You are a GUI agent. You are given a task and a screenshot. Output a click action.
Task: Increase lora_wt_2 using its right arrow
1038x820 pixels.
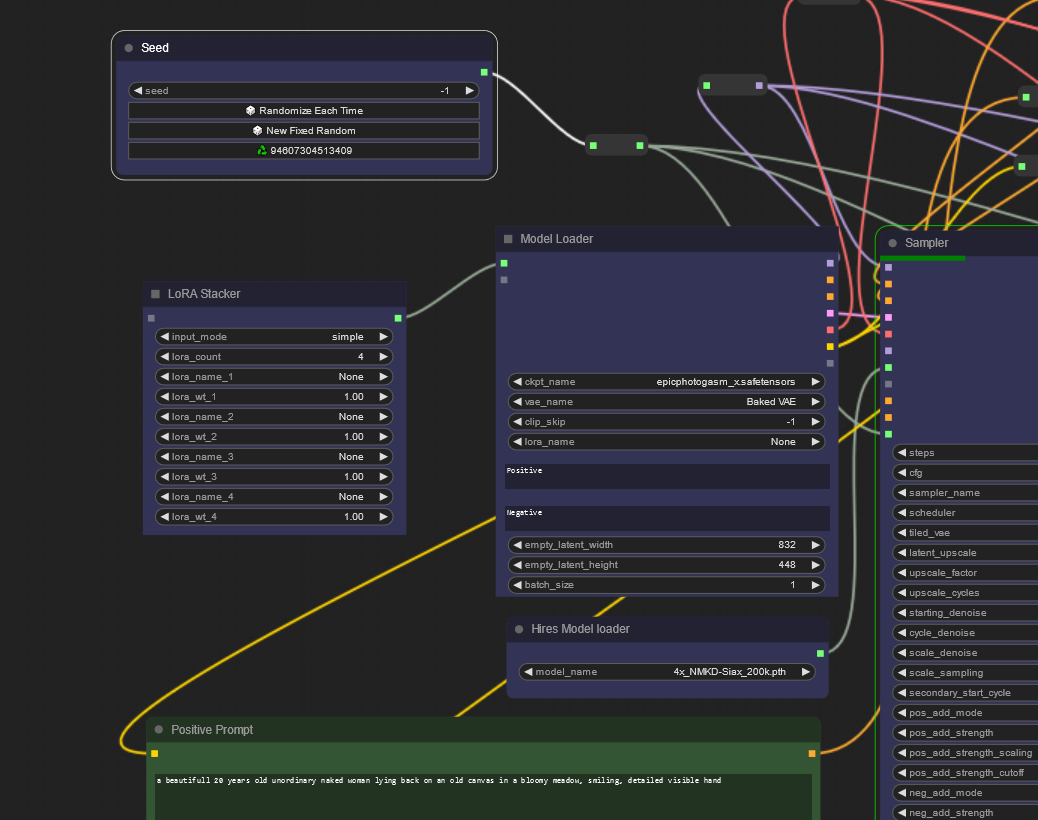[383, 437]
